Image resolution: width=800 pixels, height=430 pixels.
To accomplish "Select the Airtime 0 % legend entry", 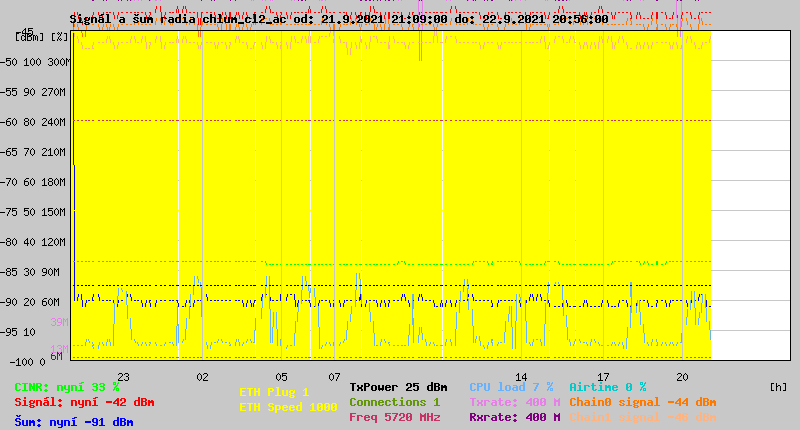I will click(x=607, y=387).
